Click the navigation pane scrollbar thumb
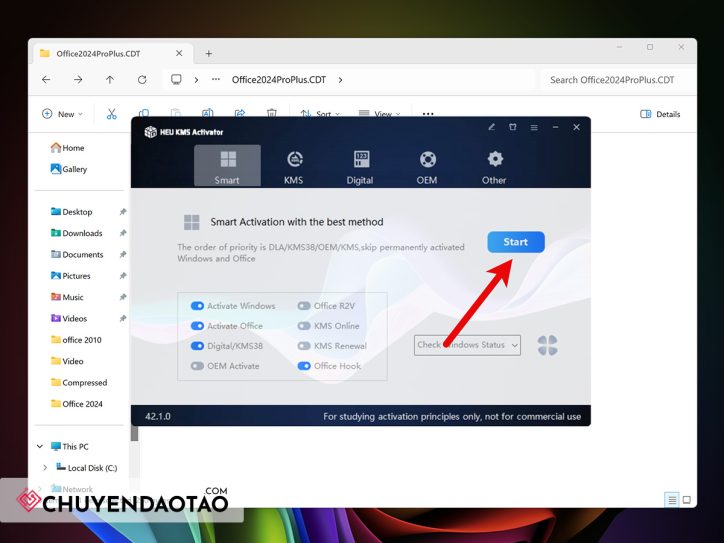724x543 pixels. tap(134, 433)
